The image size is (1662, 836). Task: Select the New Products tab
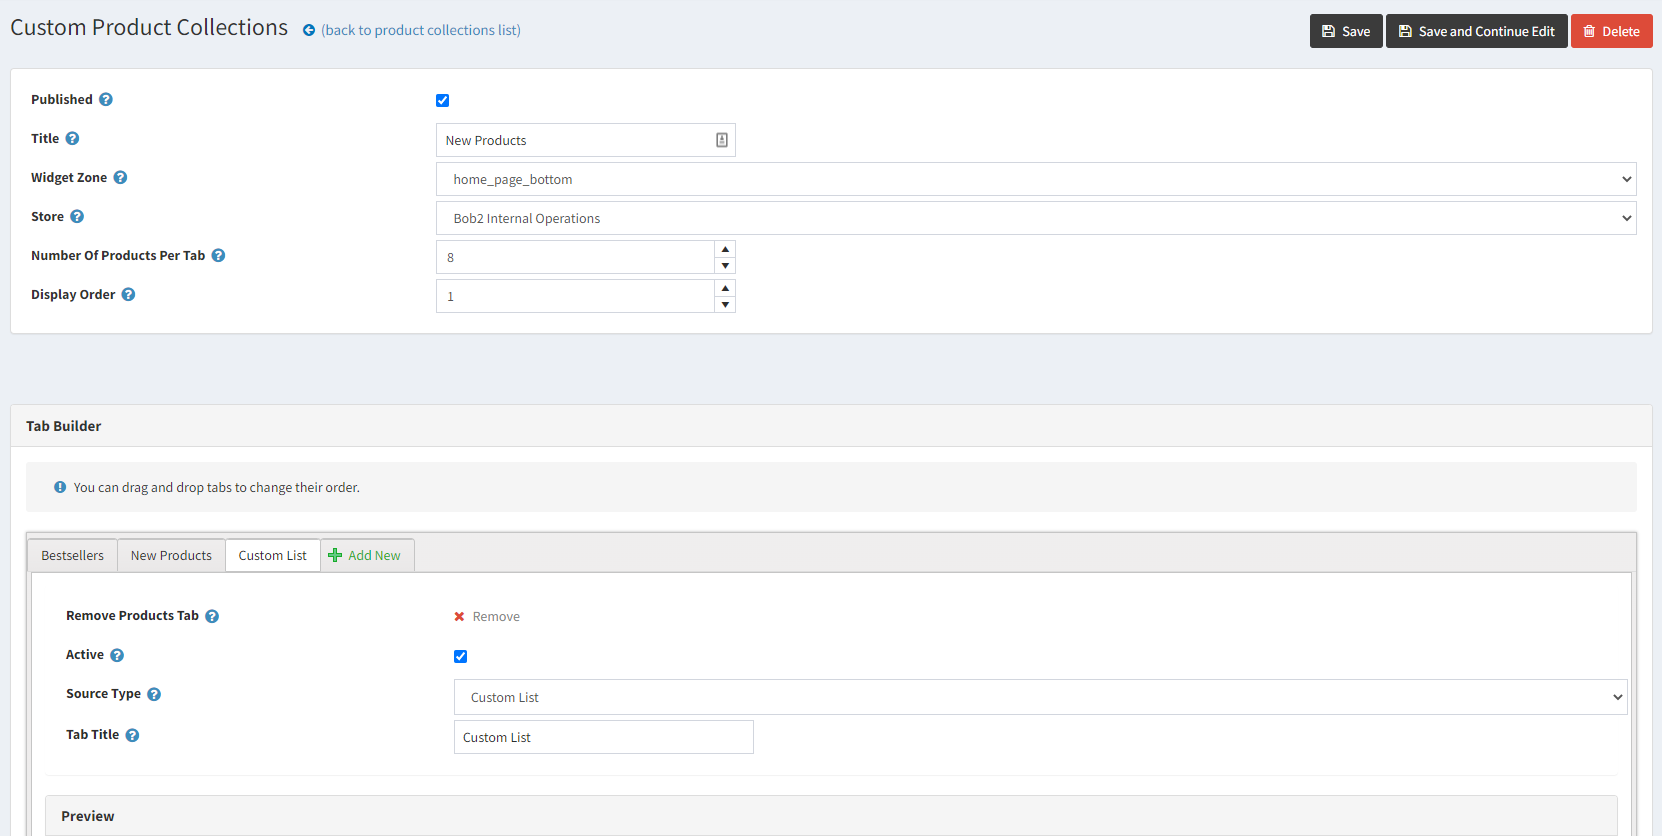[x=171, y=556]
